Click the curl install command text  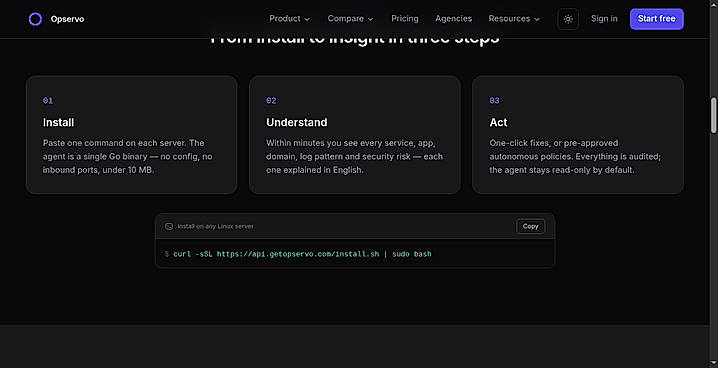[302, 254]
